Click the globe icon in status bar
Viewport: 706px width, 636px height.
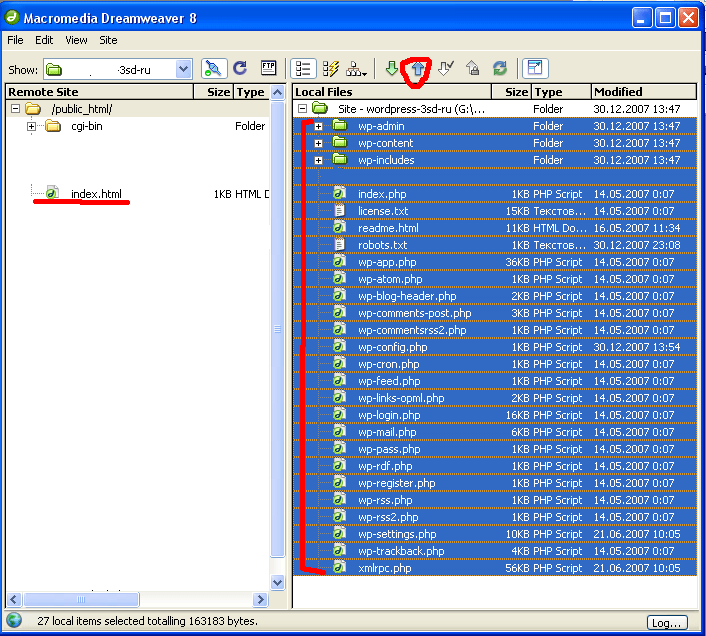coord(14,620)
